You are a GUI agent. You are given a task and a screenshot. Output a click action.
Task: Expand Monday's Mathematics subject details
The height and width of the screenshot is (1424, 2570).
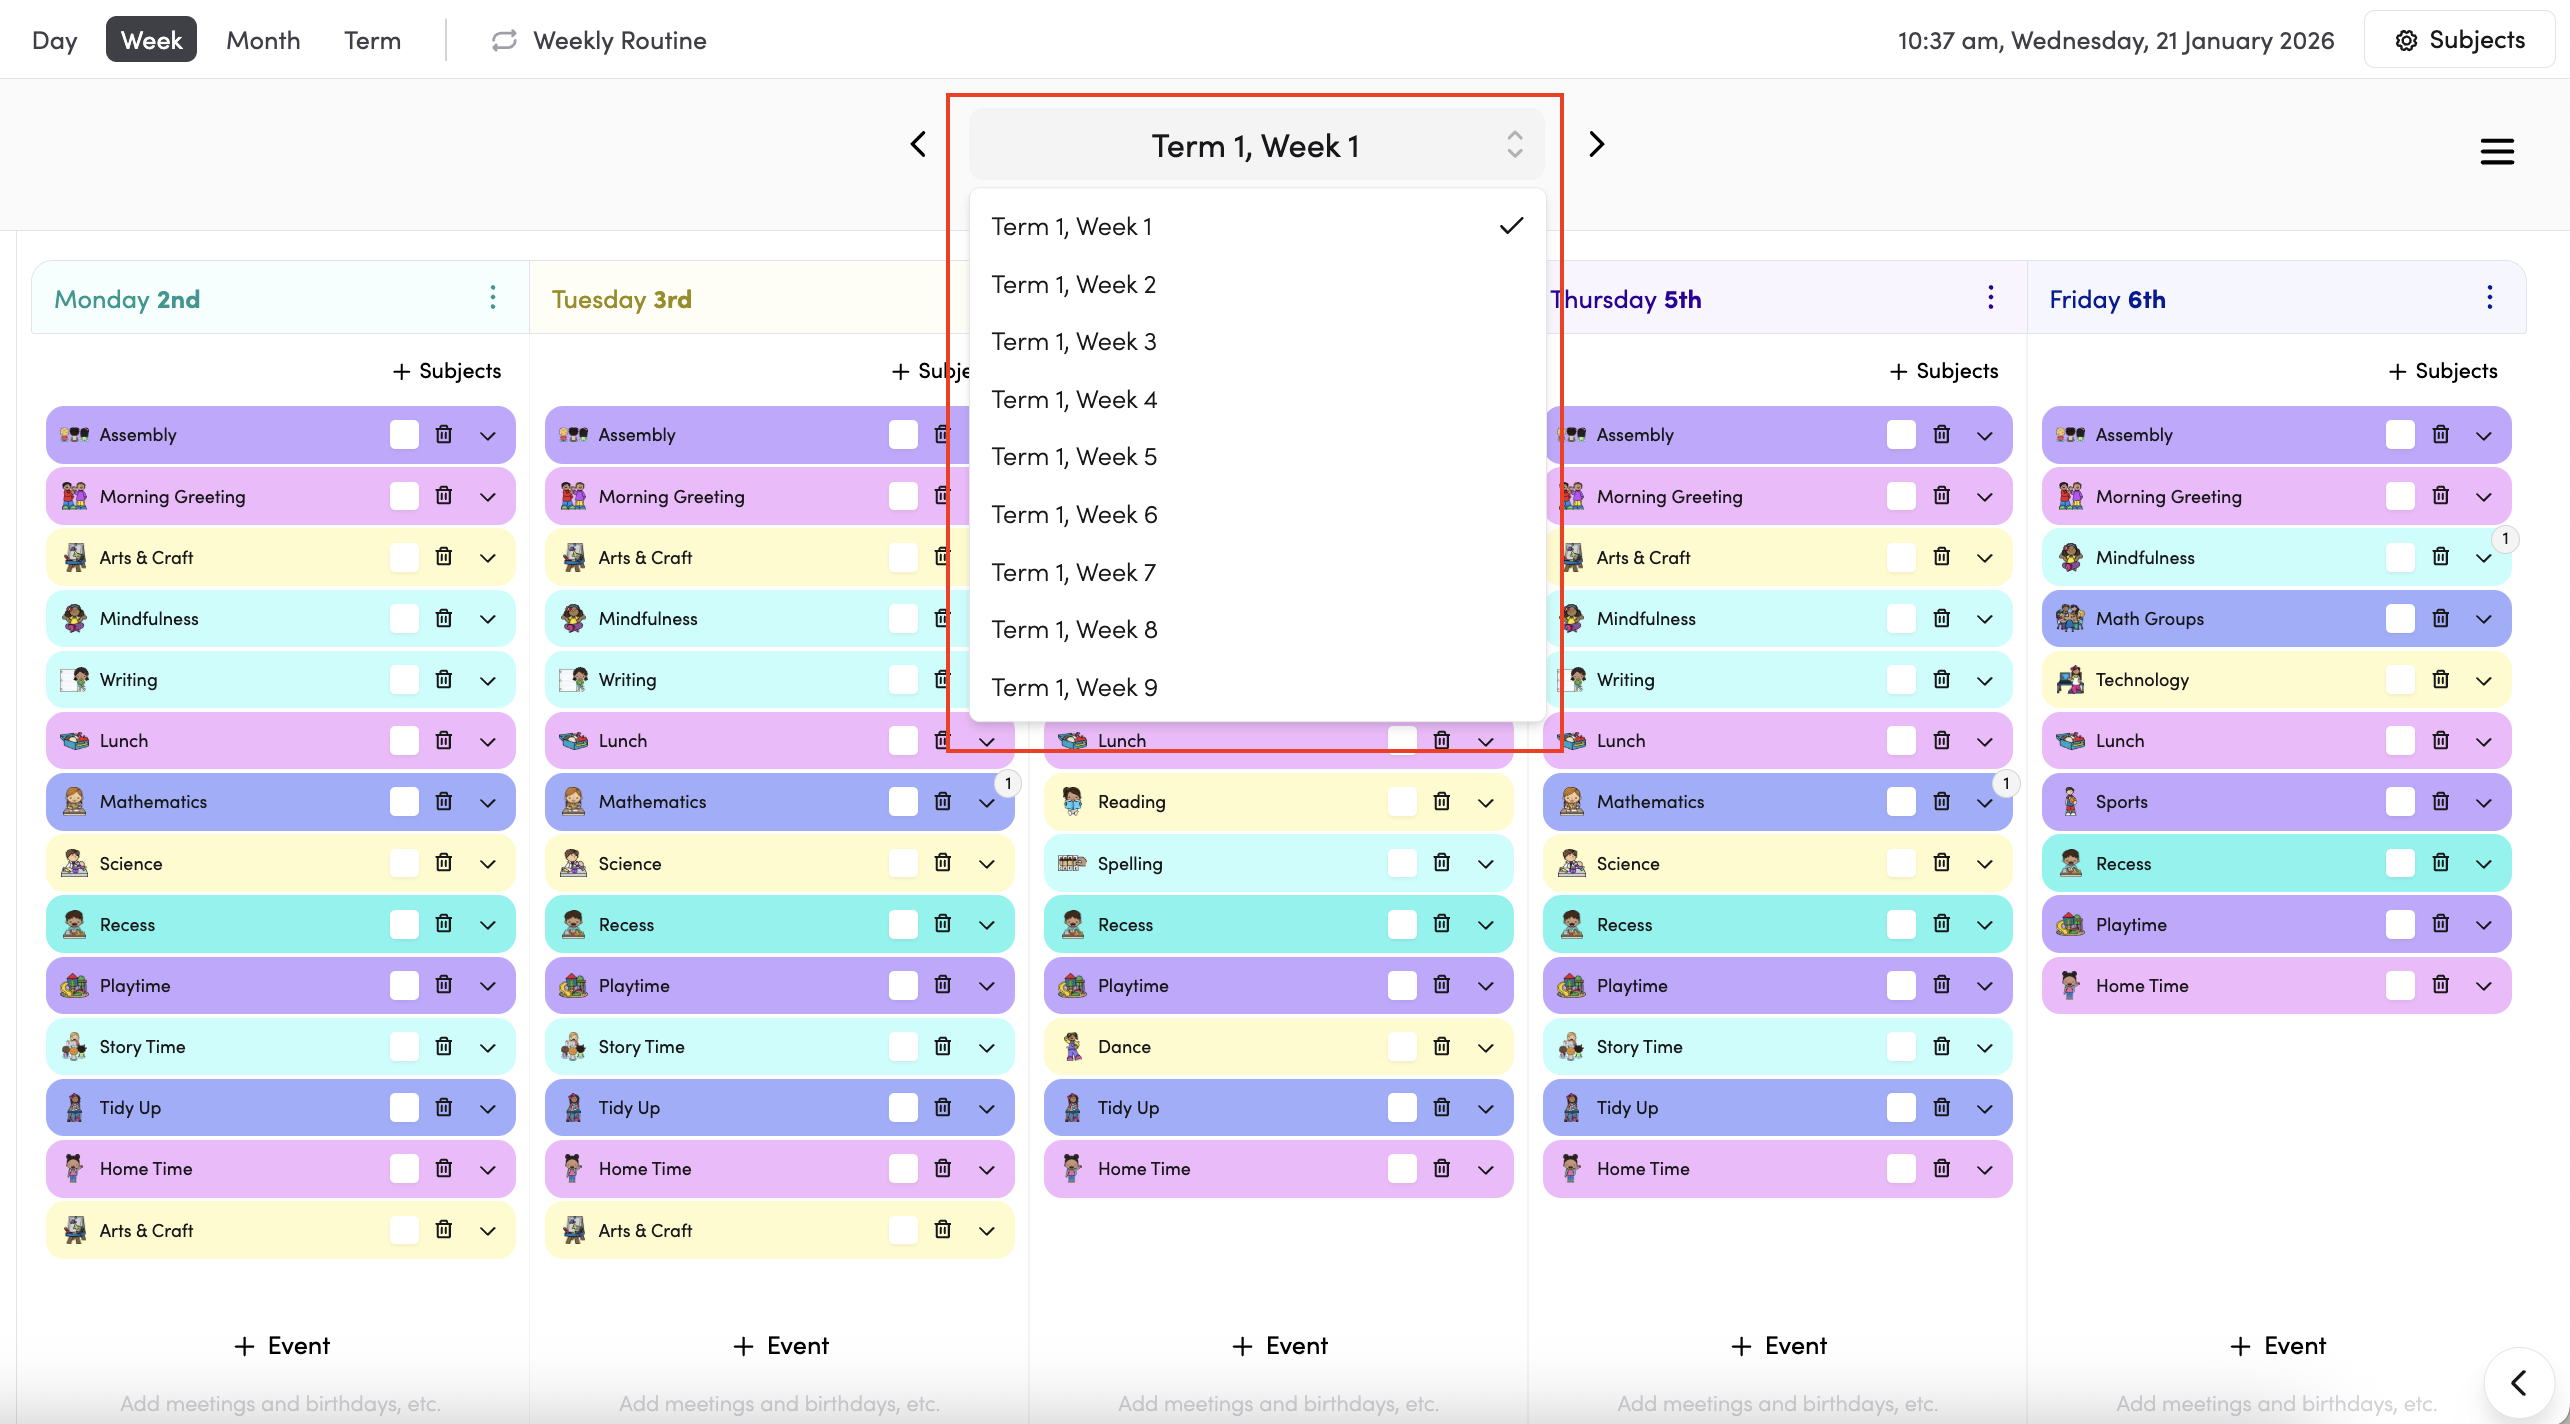488,802
